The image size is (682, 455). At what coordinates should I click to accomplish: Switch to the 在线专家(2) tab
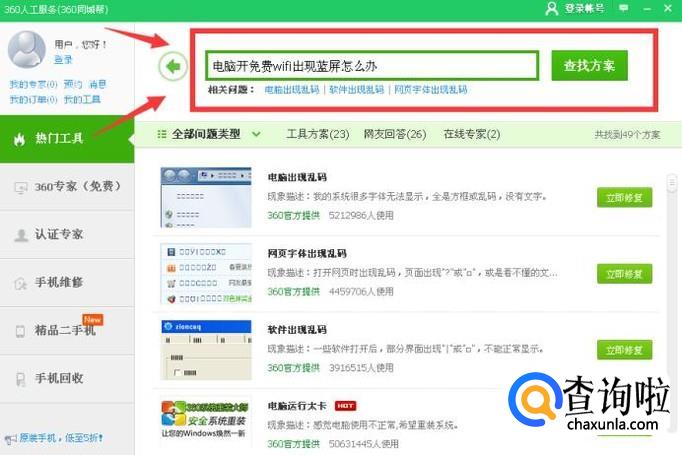[x=472, y=134]
